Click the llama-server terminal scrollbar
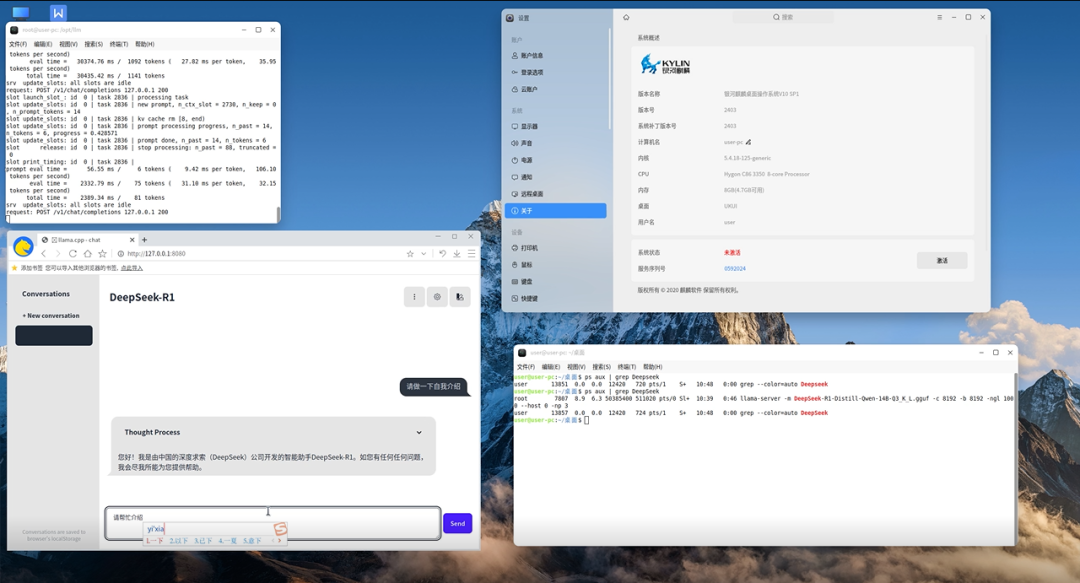 click(278, 214)
